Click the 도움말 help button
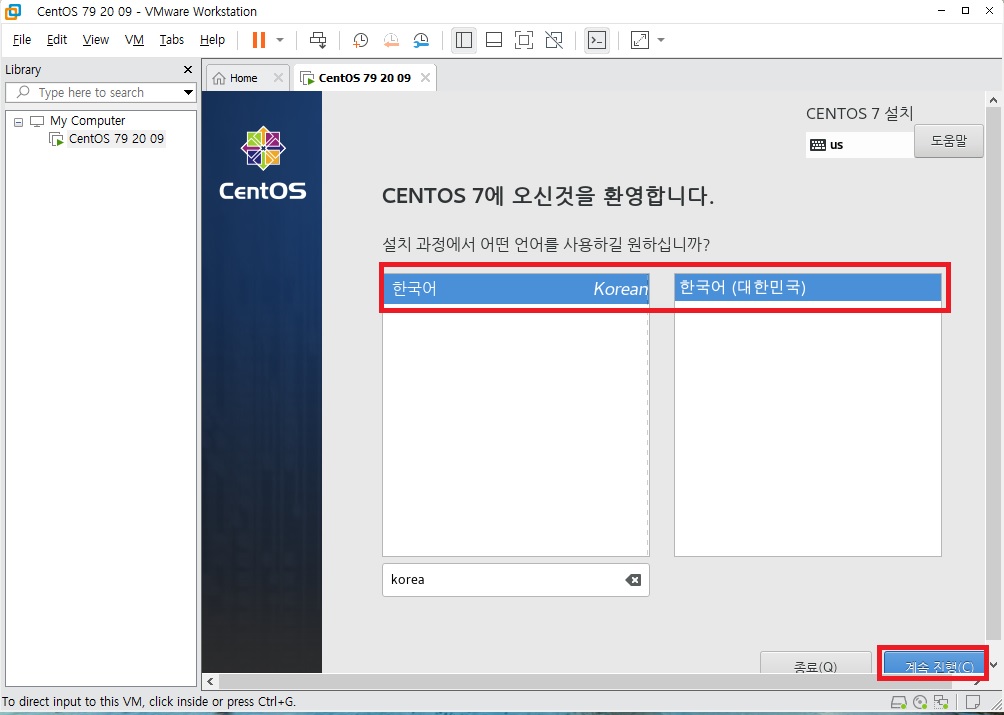Viewport: 1004px width, 715px height. point(948,141)
